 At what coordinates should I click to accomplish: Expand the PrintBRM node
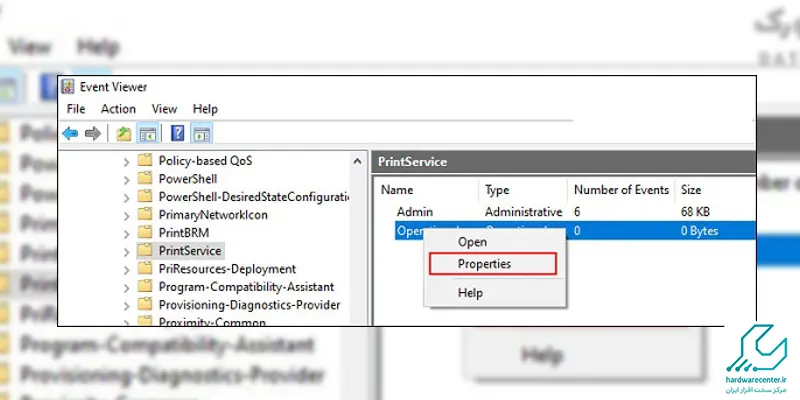[127, 234]
